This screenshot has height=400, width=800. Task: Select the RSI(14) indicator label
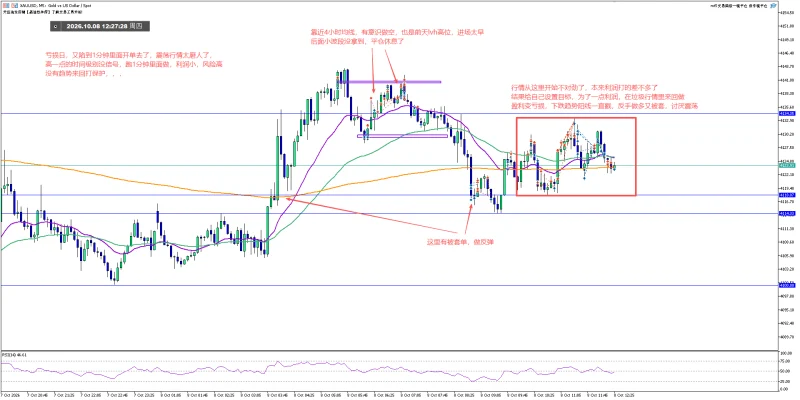coord(13,354)
